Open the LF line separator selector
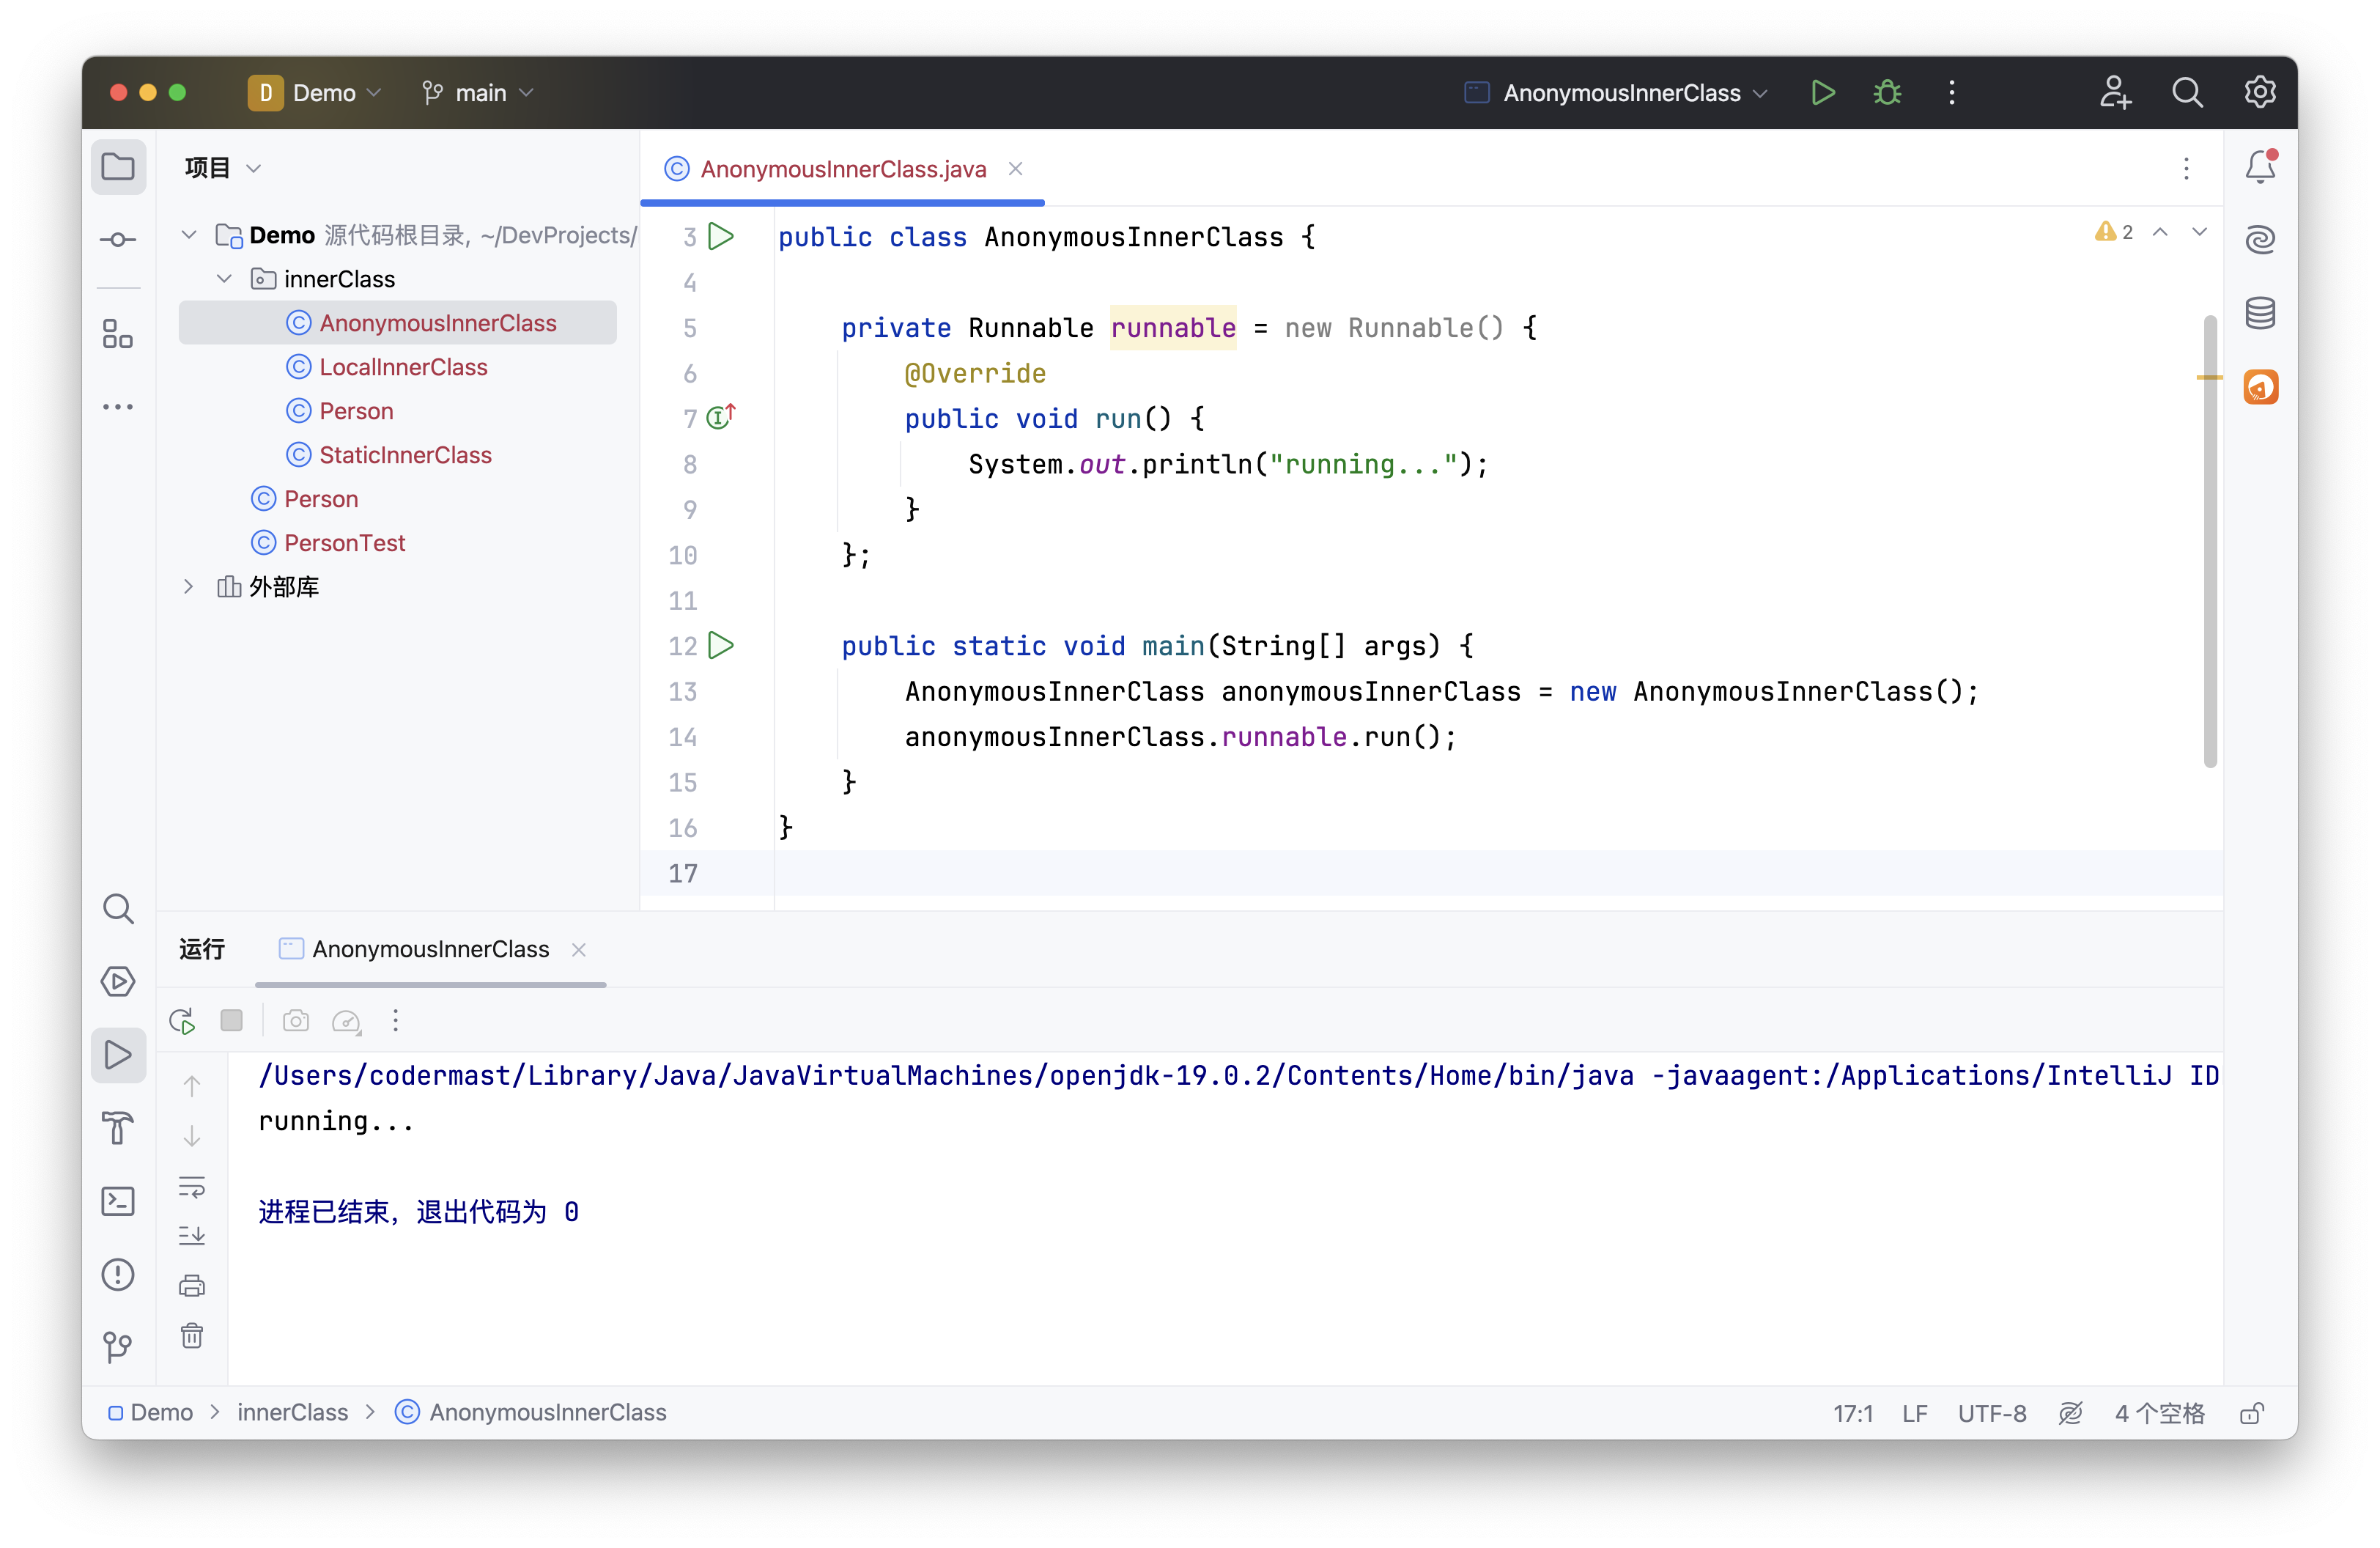Screen dimensions: 2380x1548 pyautogui.click(x=1914, y=1414)
